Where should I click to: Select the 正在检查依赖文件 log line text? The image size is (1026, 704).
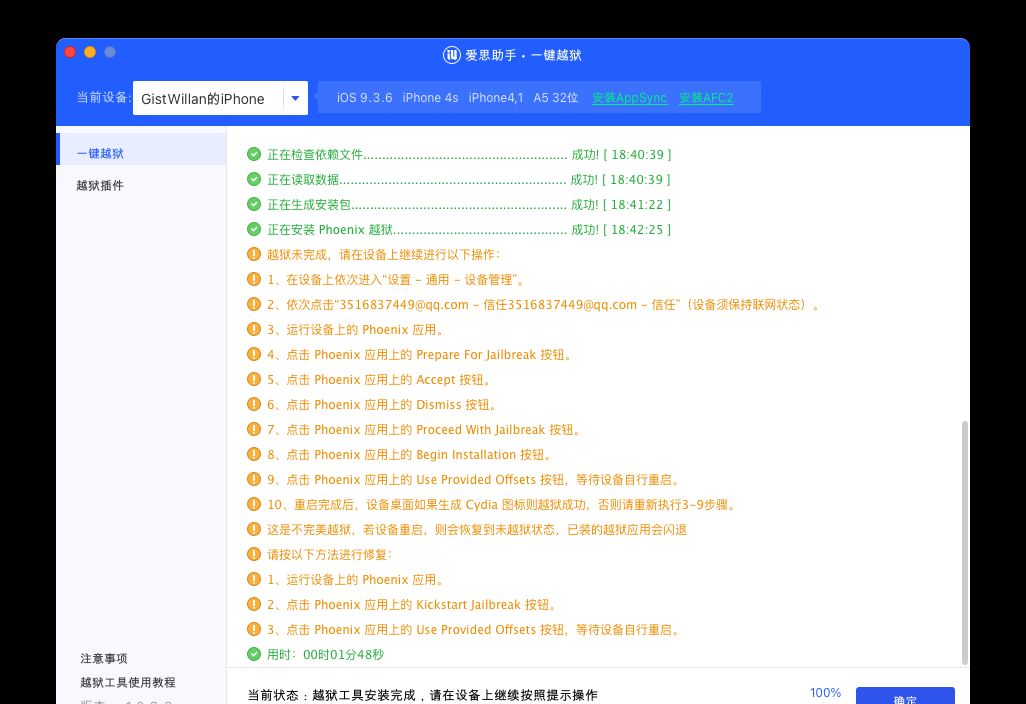pyautogui.click(x=469, y=154)
